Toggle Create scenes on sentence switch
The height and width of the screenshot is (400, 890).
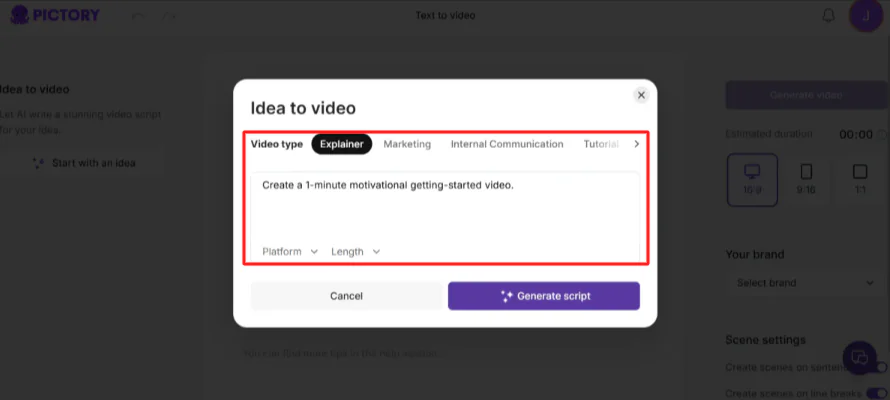point(879,368)
